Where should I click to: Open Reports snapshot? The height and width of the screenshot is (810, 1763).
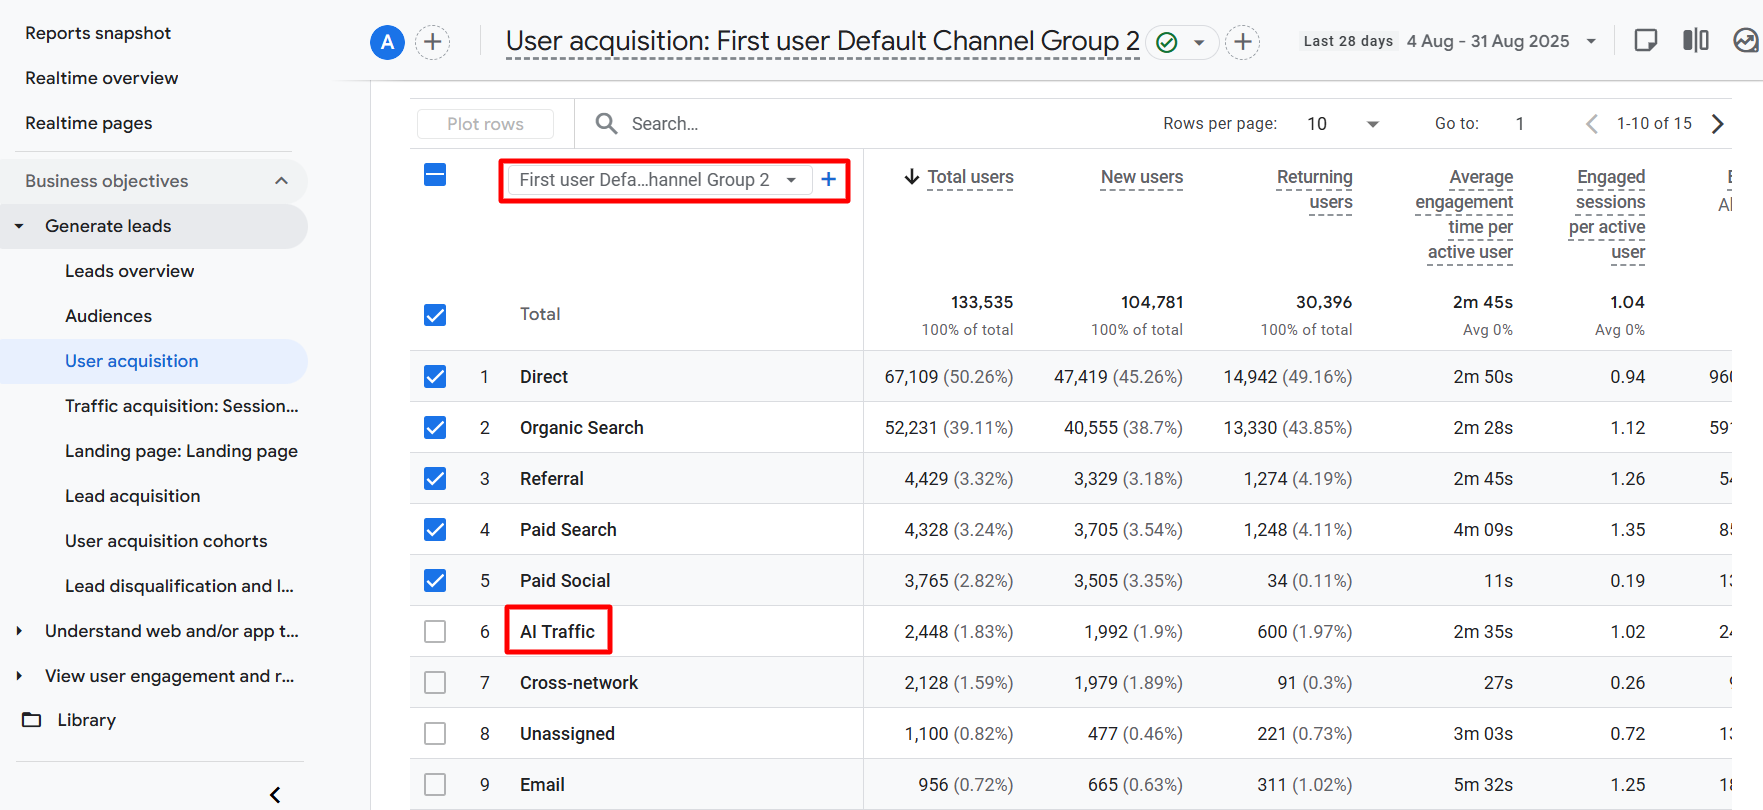pyautogui.click(x=98, y=33)
